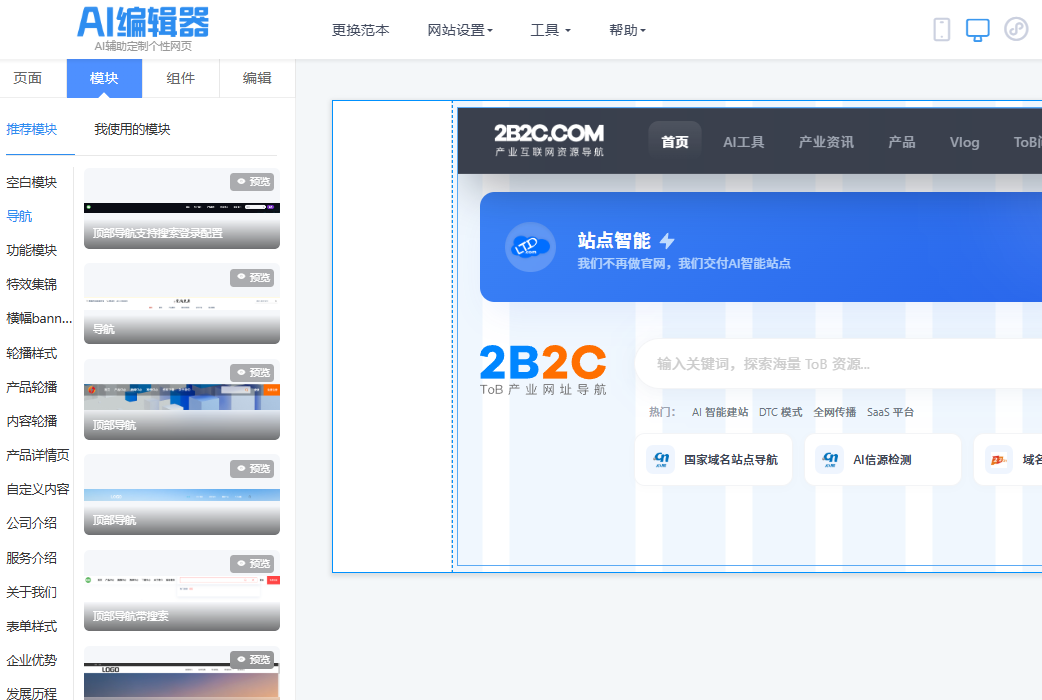Select the 顶部导航带搜索 module thumbnail
Viewport: 1042px width, 700px height.
[181, 590]
